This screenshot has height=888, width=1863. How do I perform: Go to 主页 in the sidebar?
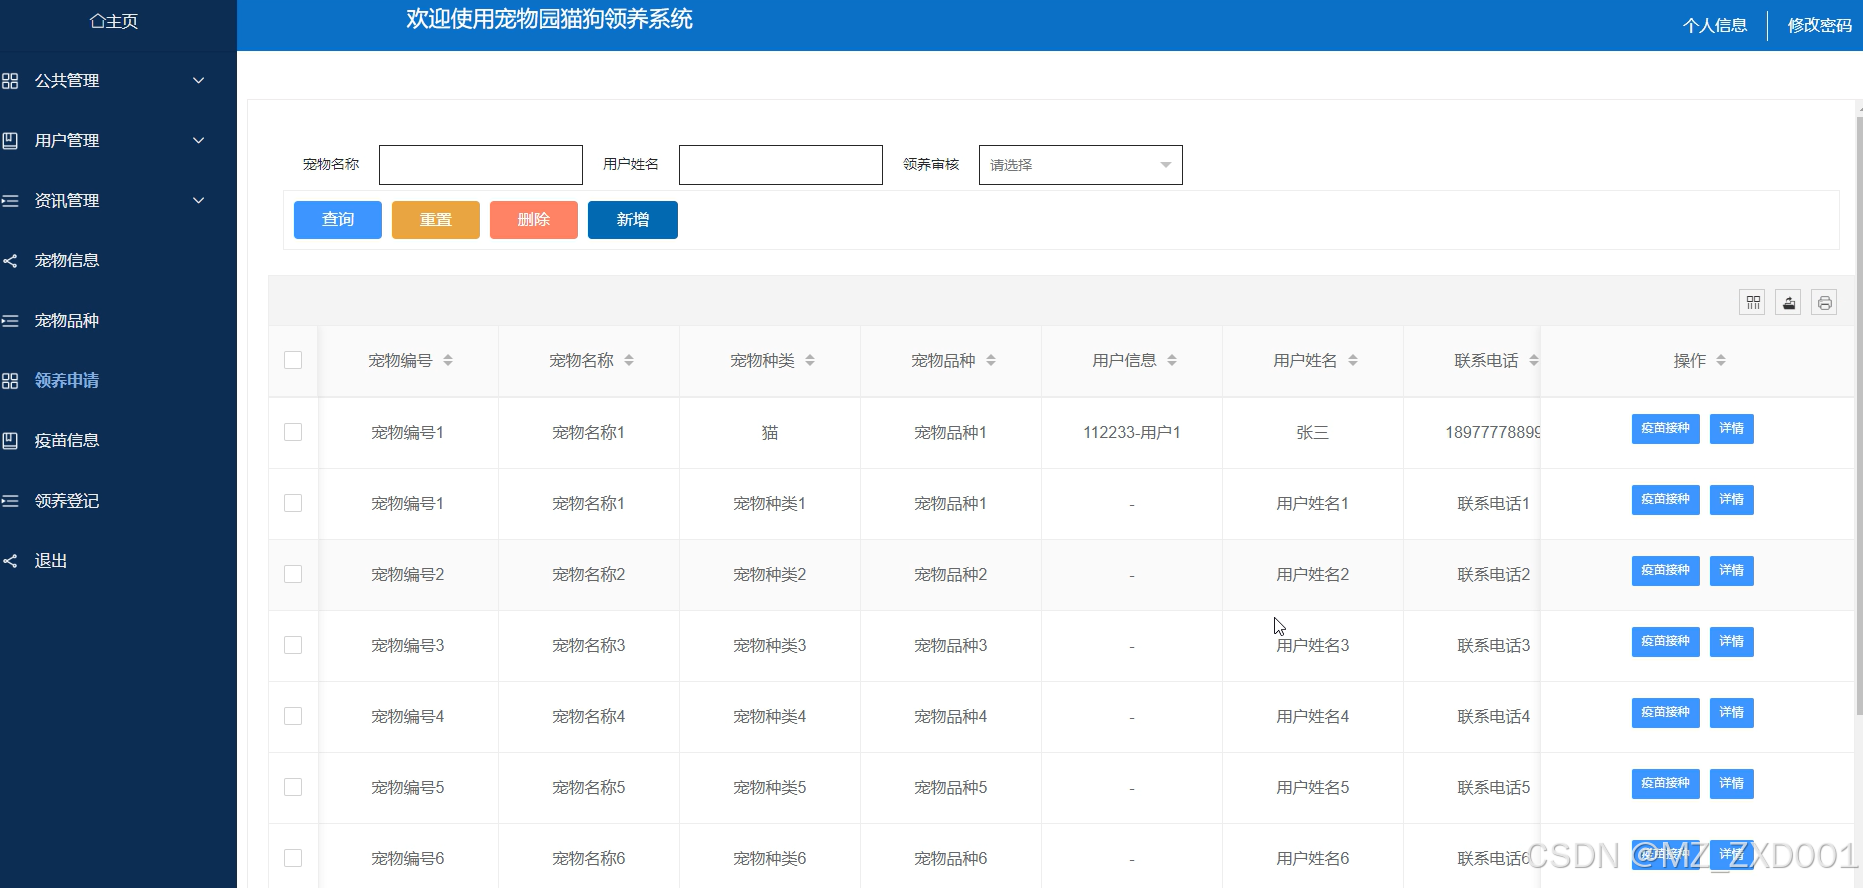coord(114,21)
